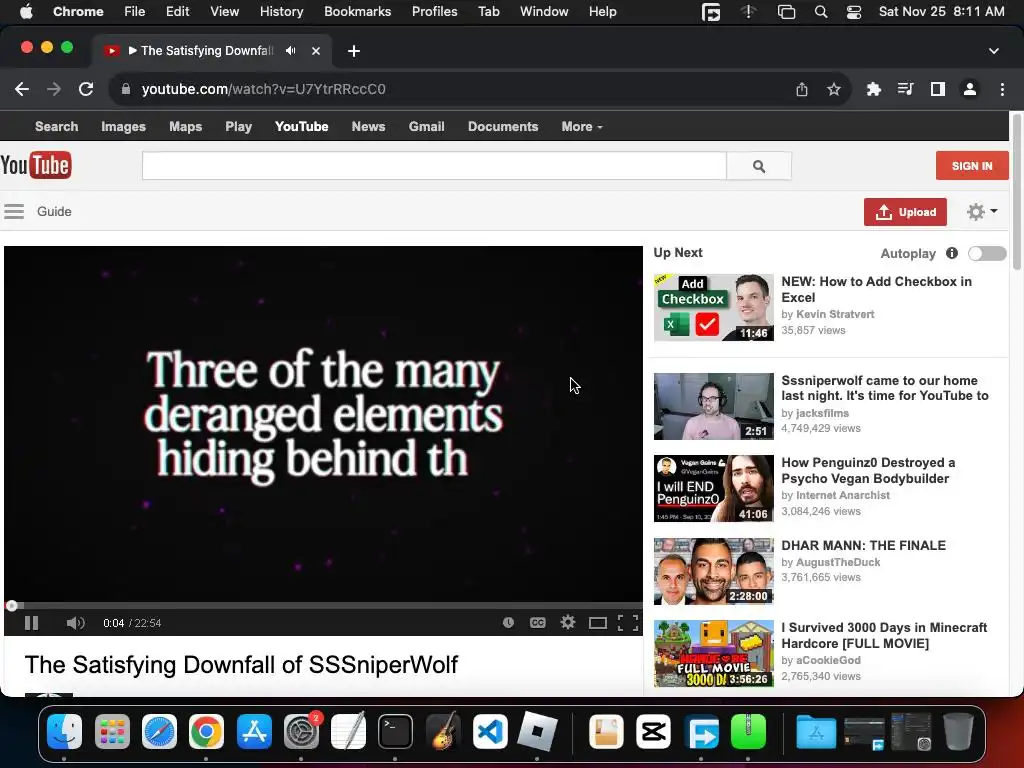The width and height of the screenshot is (1024, 768).
Task: Open News in the Google bar
Action: (368, 127)
